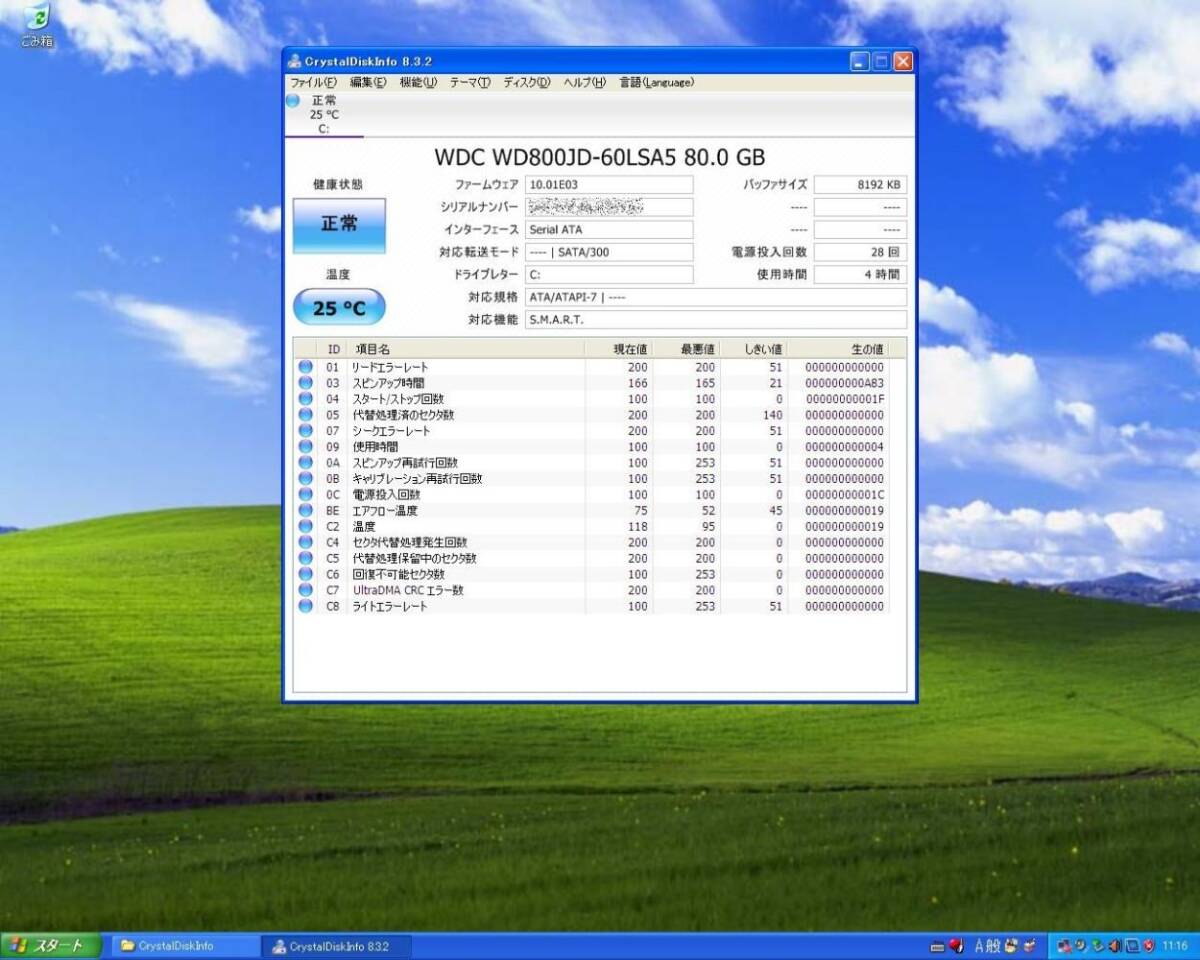The width and height of the screenshot is (1200, 960).
Task: Click the 最悪値 column header
Action: pyautogui.click(x=686, y=349)
